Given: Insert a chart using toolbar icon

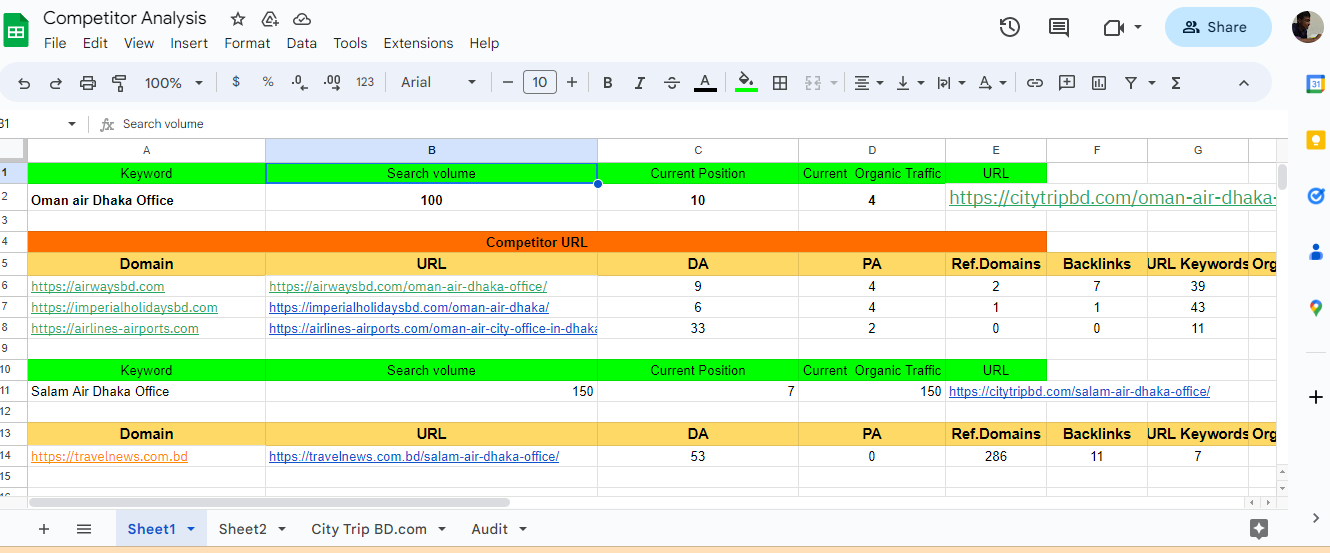Looking at the screenshot, I should pos(1099,83).
